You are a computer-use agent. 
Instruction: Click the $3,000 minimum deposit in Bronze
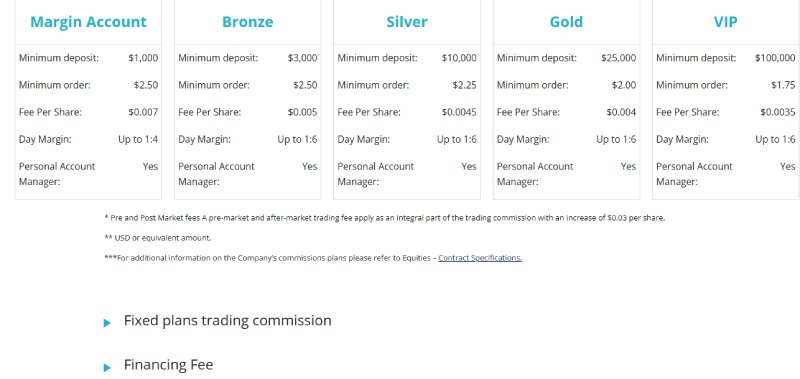(x=303, y=58)
